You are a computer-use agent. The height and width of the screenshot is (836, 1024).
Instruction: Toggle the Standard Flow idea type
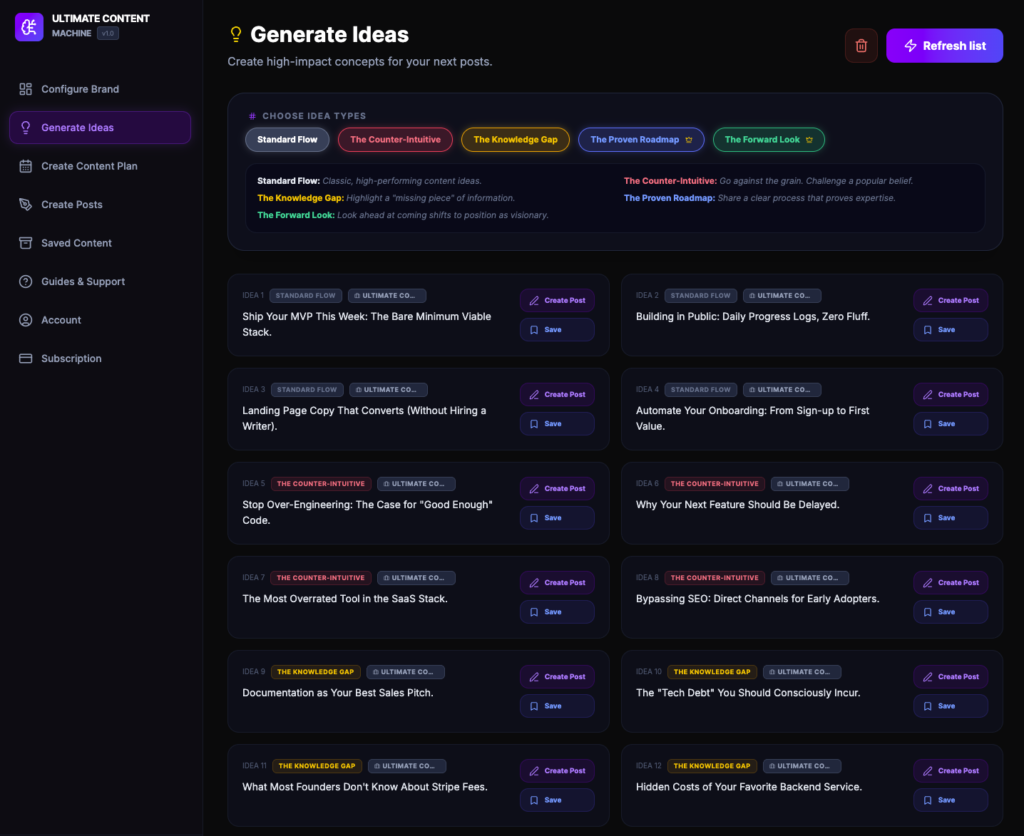point(287,140)
